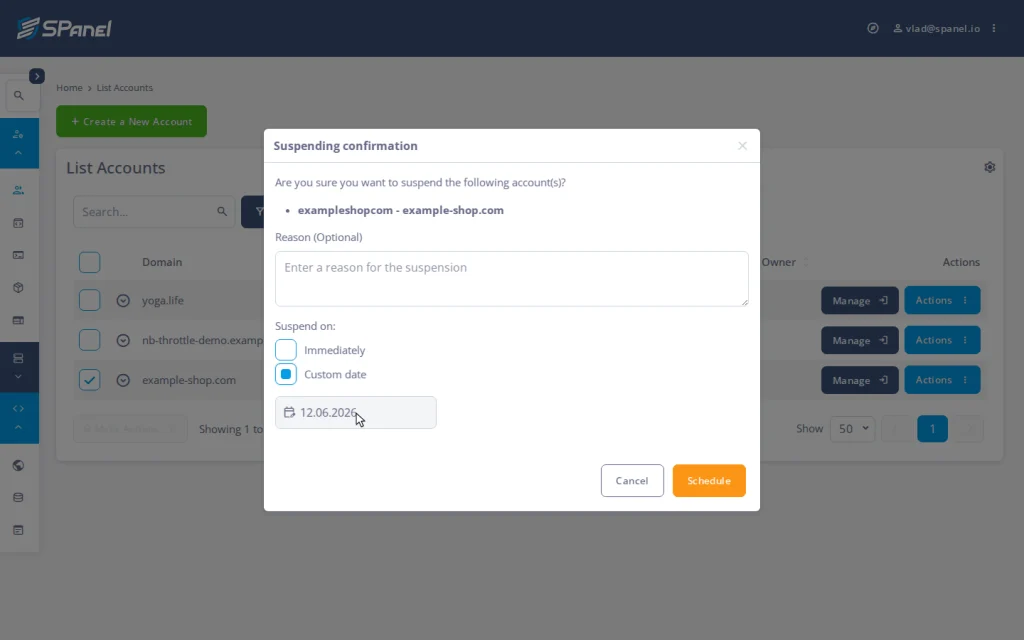The width and height of the screenshot is (1024, 640).
Task: Open Actions menu for yoga.life
Action: pos(942,300)
